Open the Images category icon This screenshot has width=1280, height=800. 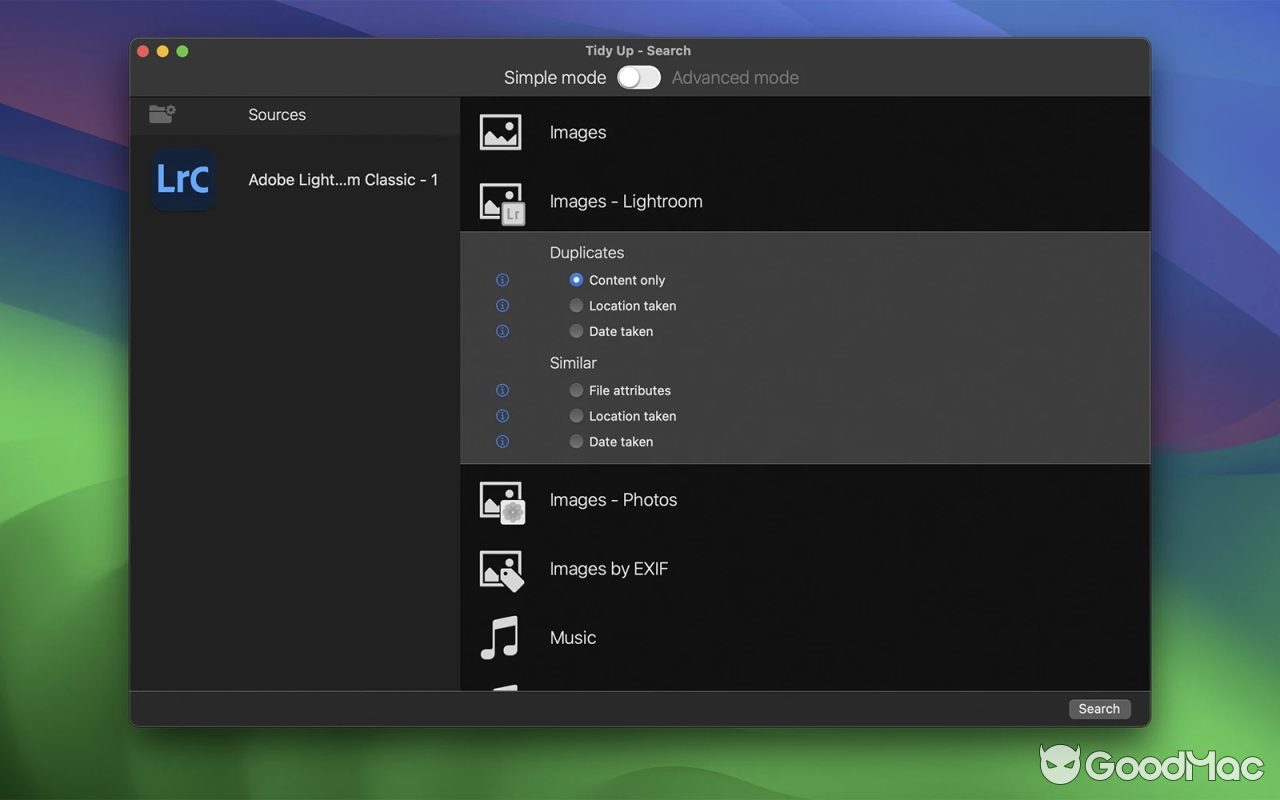(x=500, y=131)
